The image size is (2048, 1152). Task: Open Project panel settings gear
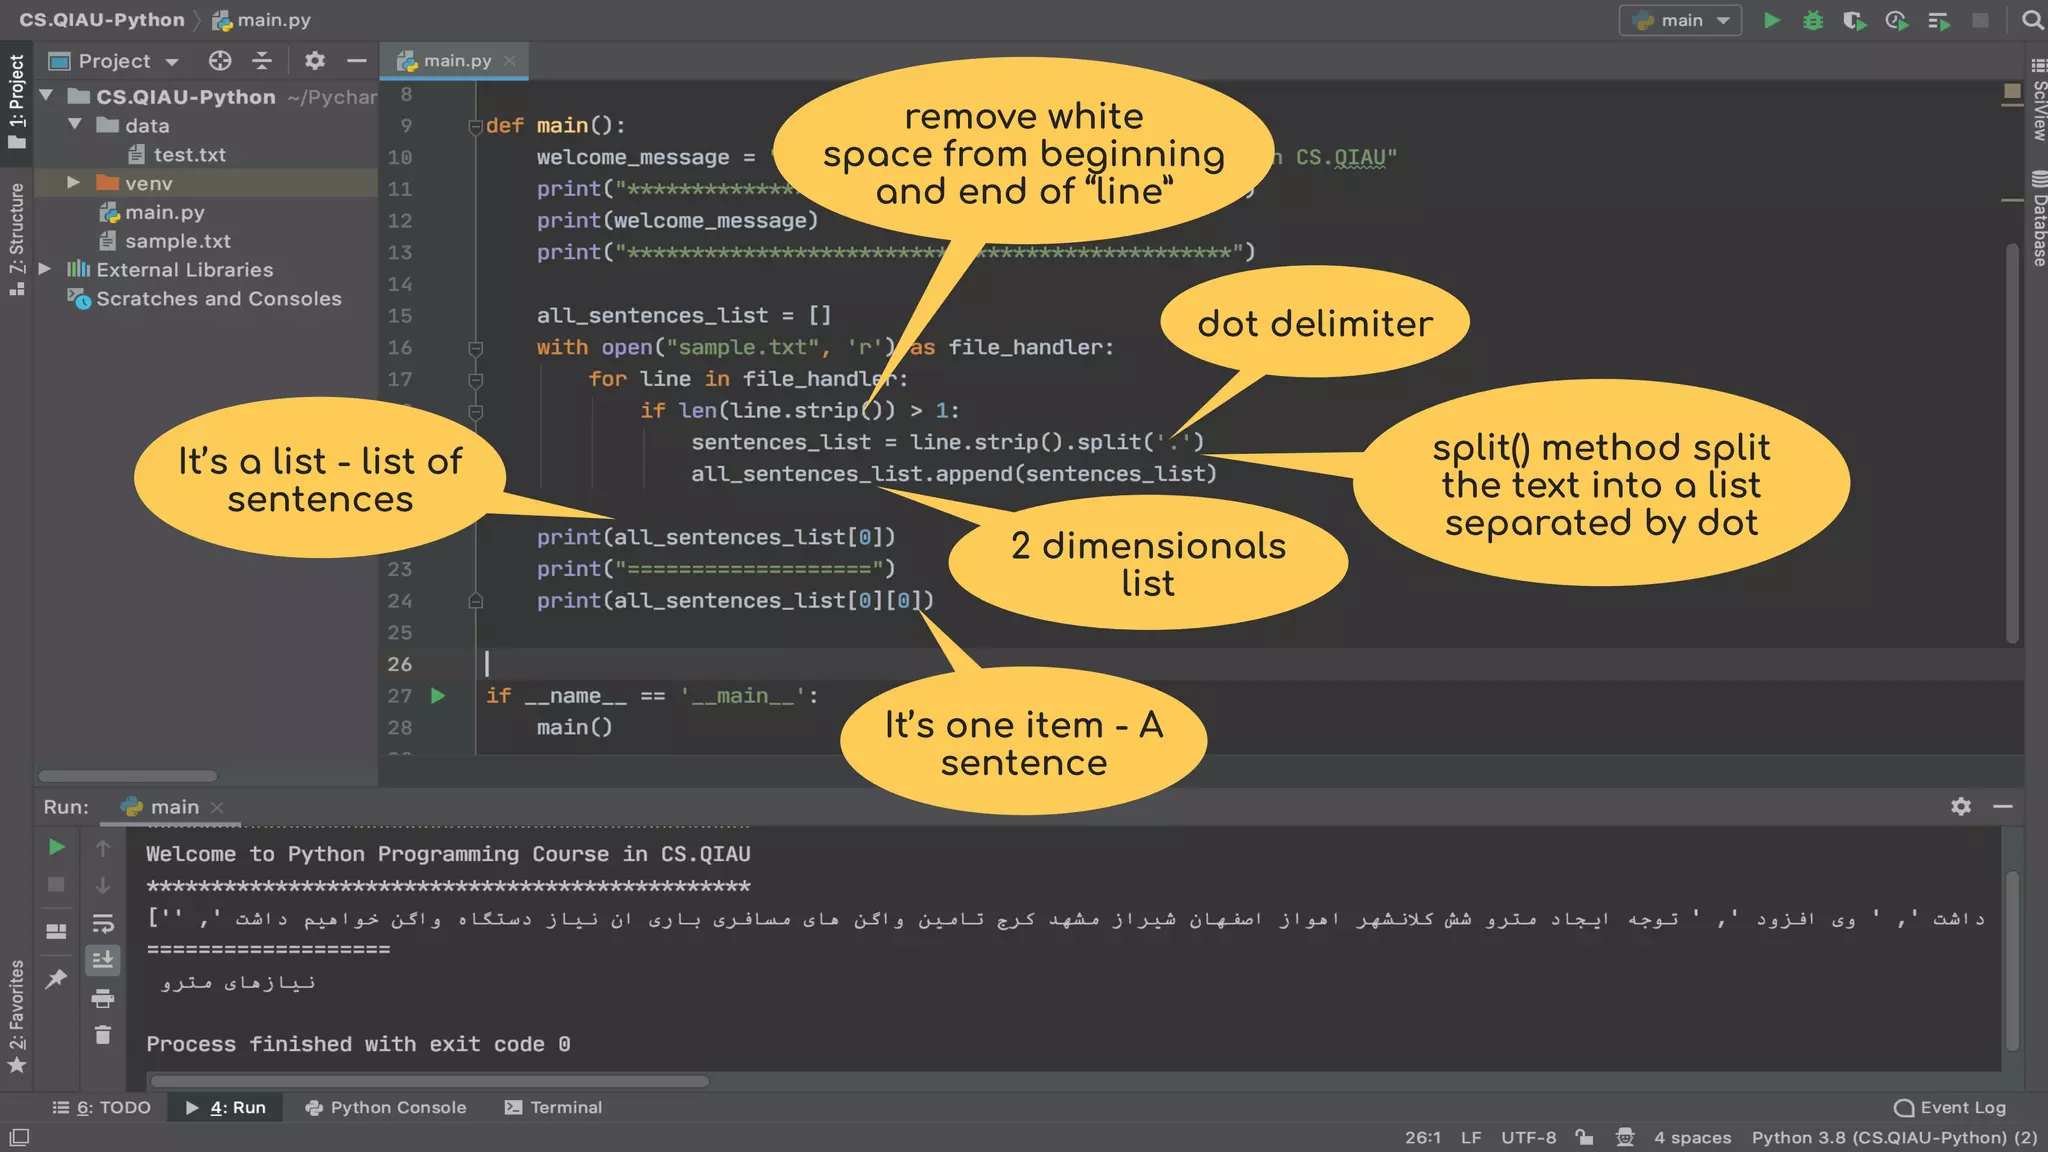[314, 61]
